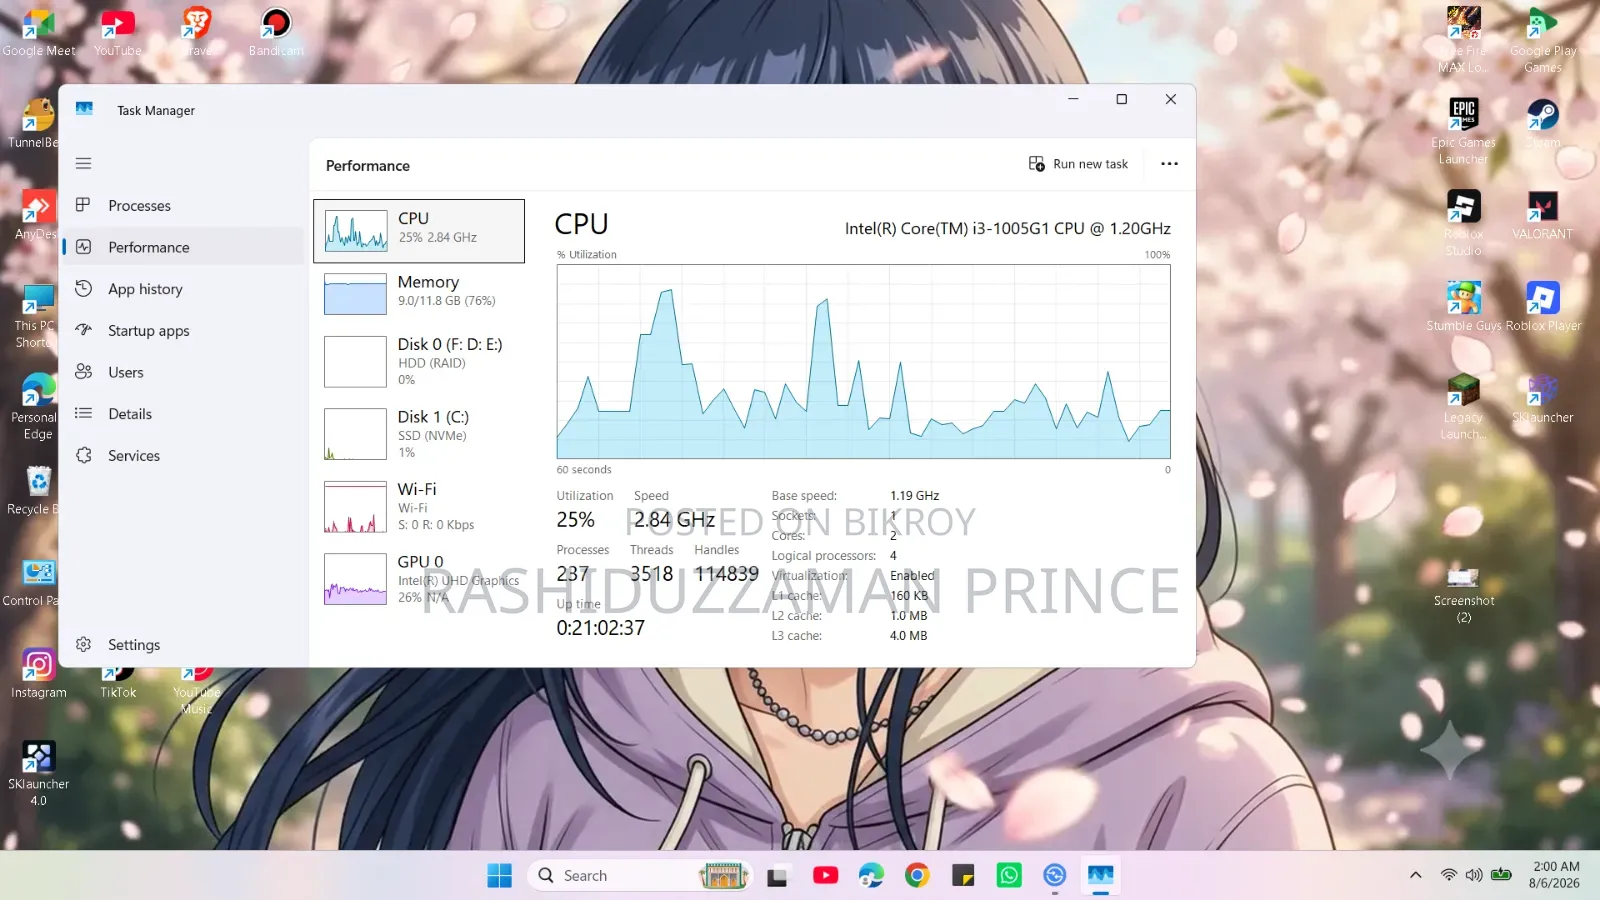Select the AnyDesk desktop icon
The image size is (1600, 900).
point(37,215)
